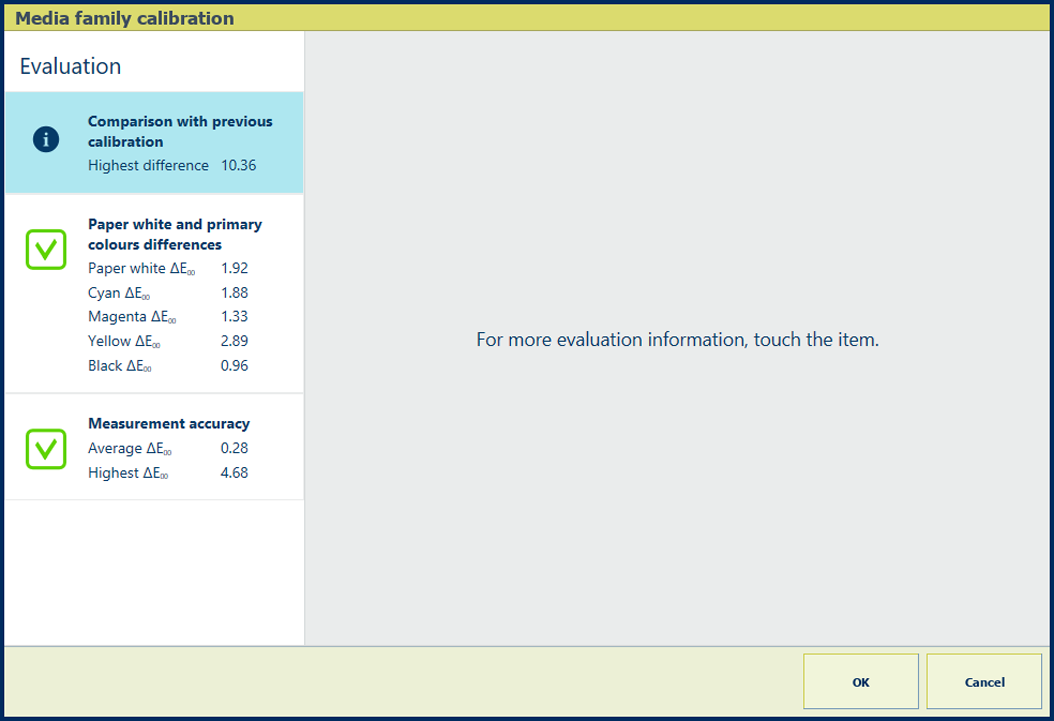Click the Media family calibration title bar
This screenshot has height=721, width=1054.
point(125,18)
